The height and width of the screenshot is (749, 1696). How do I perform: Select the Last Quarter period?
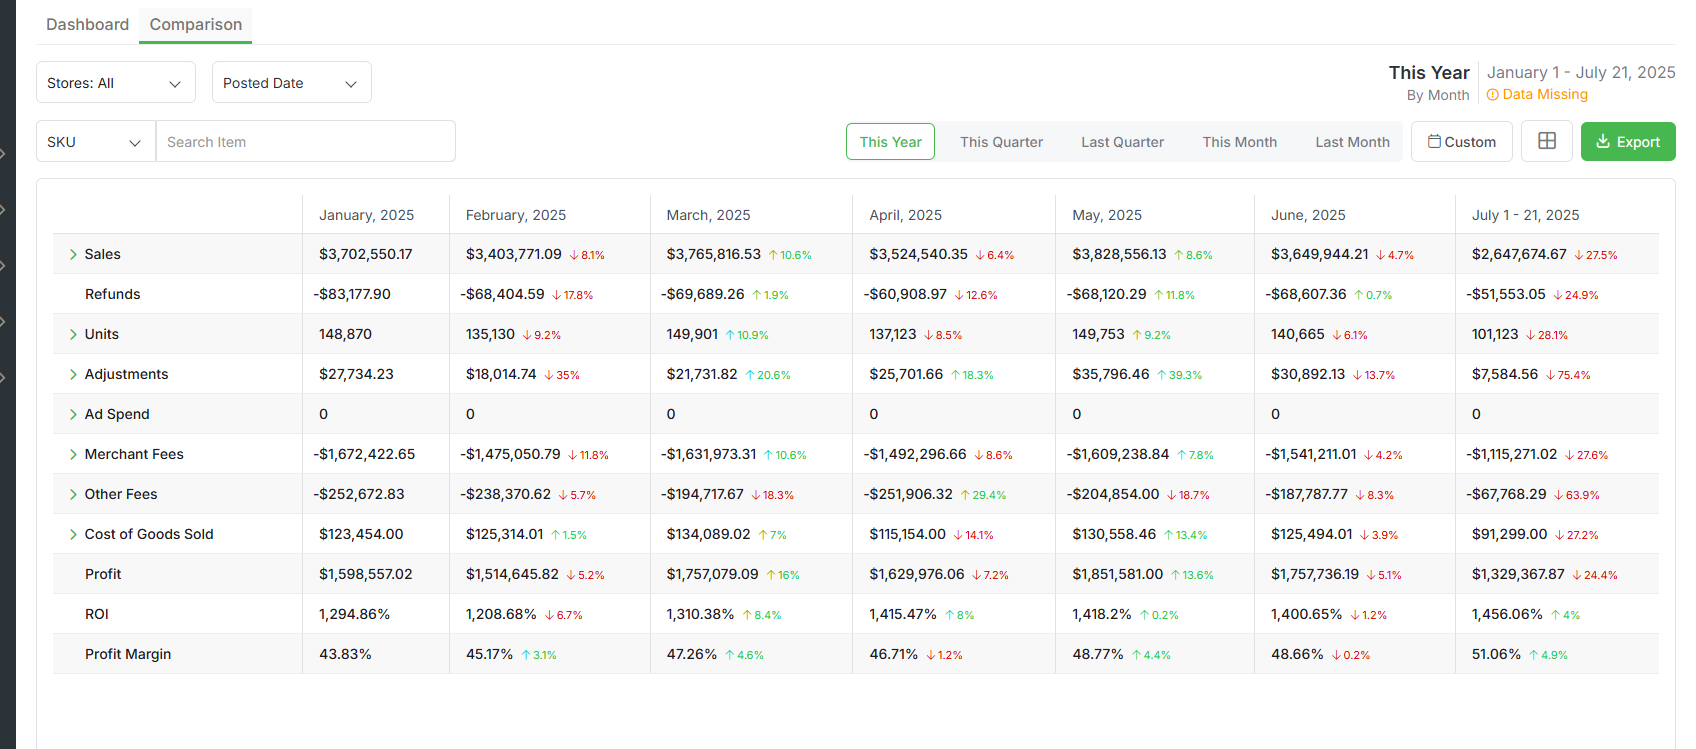(x=1122, y=142)
